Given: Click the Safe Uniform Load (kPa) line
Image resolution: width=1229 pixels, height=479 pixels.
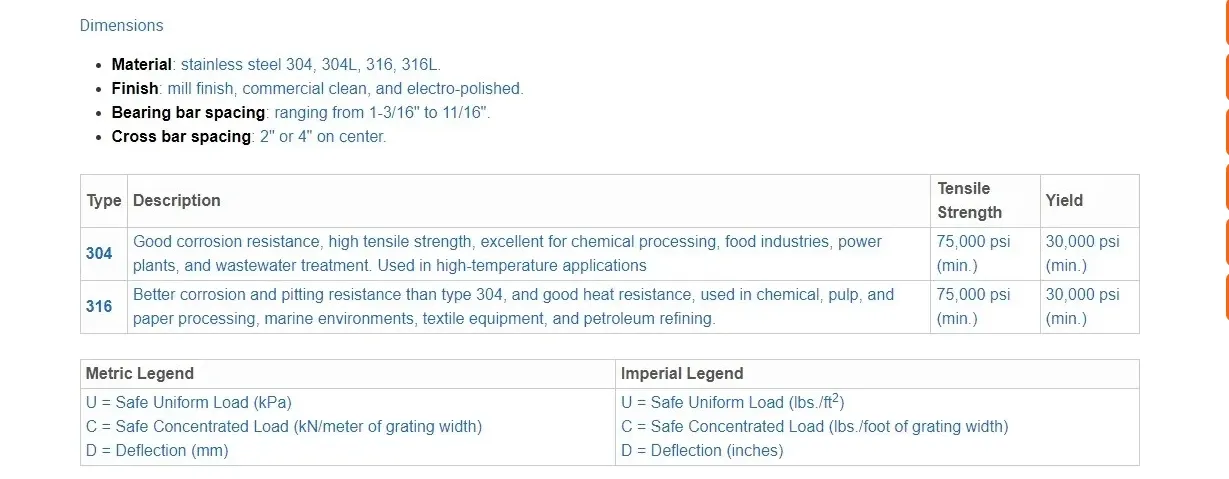Looking at the screenshot, I should click(189, 402).
